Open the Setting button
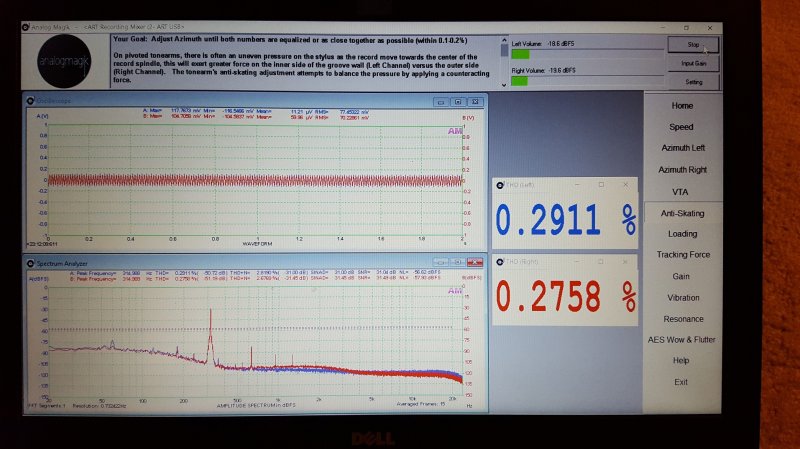Screen dimensions: 800x449 [x=693, y=82]
